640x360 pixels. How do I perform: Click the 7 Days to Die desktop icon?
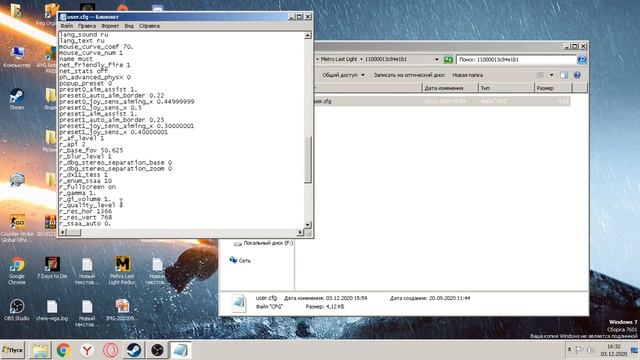pos(52,268)
